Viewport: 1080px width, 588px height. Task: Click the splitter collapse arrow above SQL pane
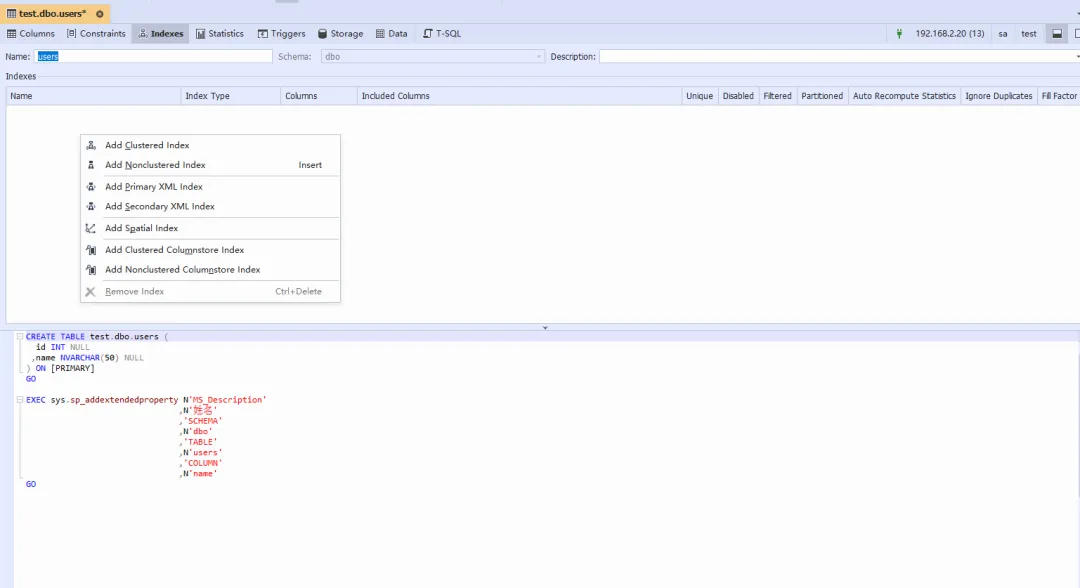tap(545, 328)
